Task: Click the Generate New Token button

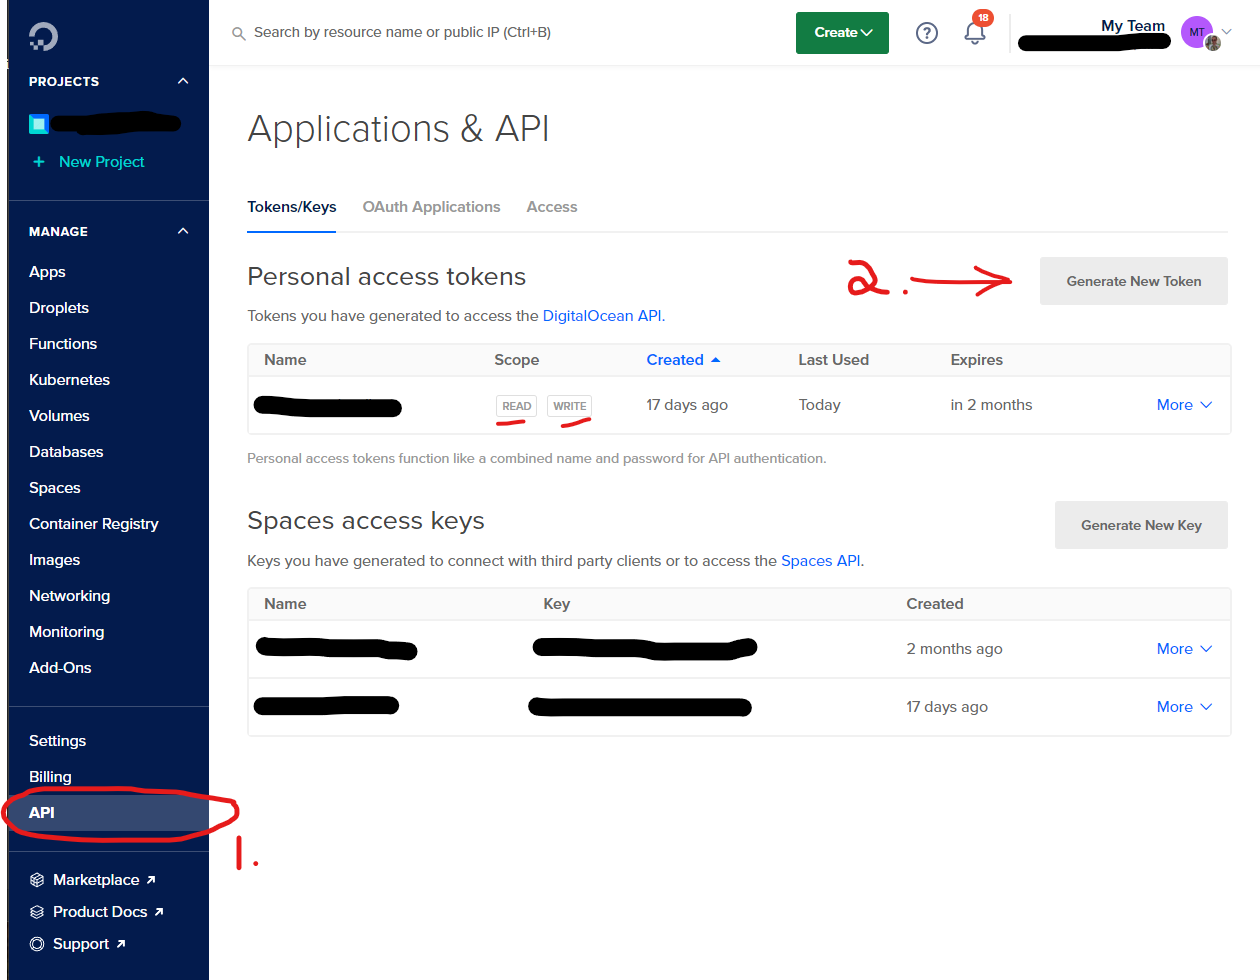Action: coord(1134,281)
